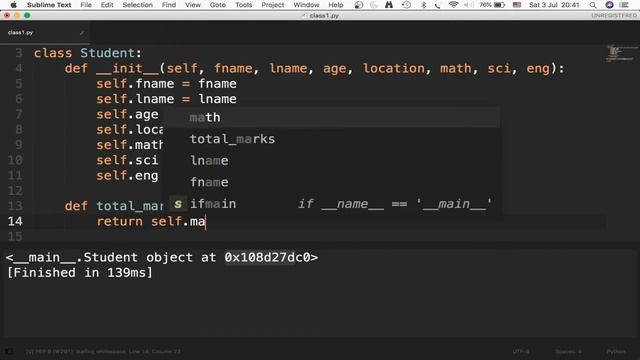Open the Notification Center icon

[x=624, y=5]
